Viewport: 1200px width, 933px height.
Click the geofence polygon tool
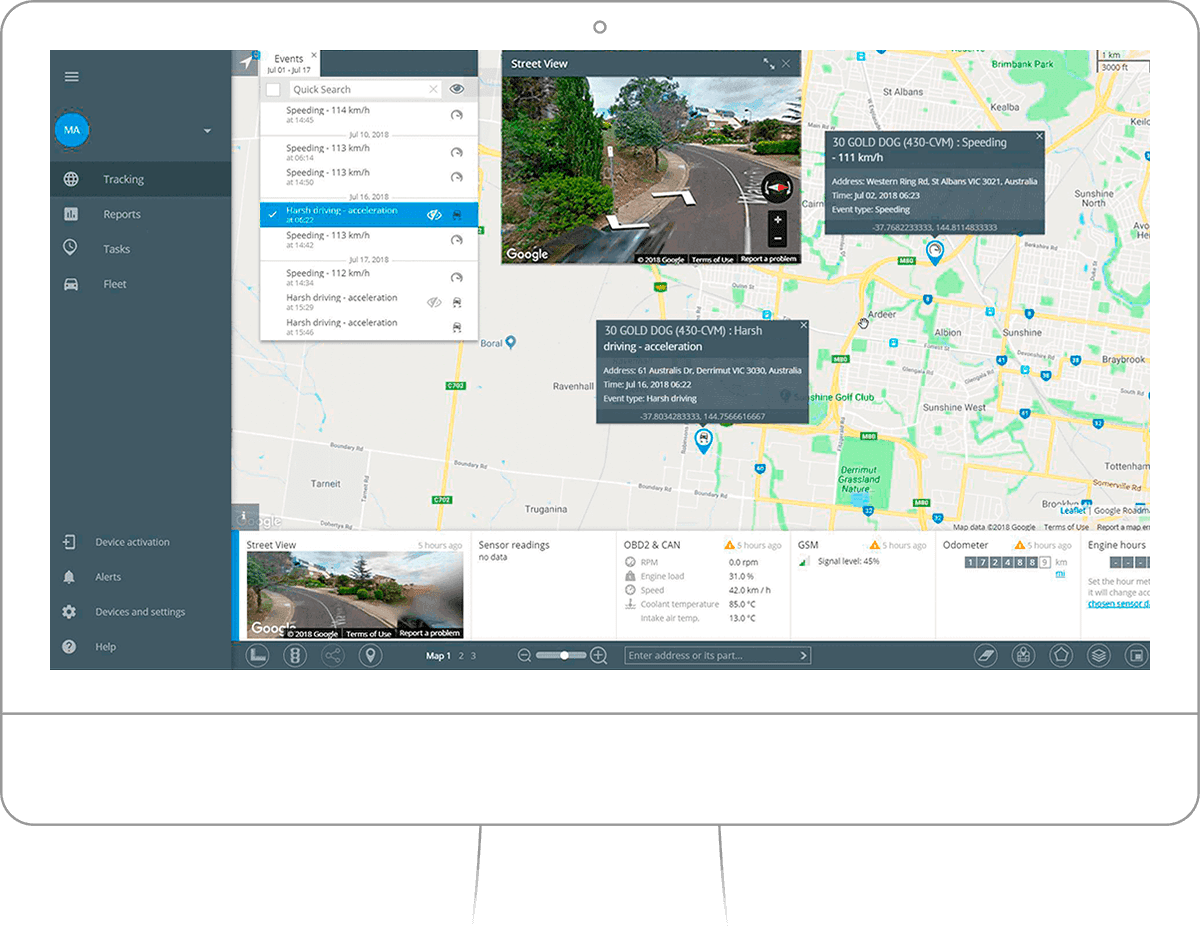tap(1060, 656)
